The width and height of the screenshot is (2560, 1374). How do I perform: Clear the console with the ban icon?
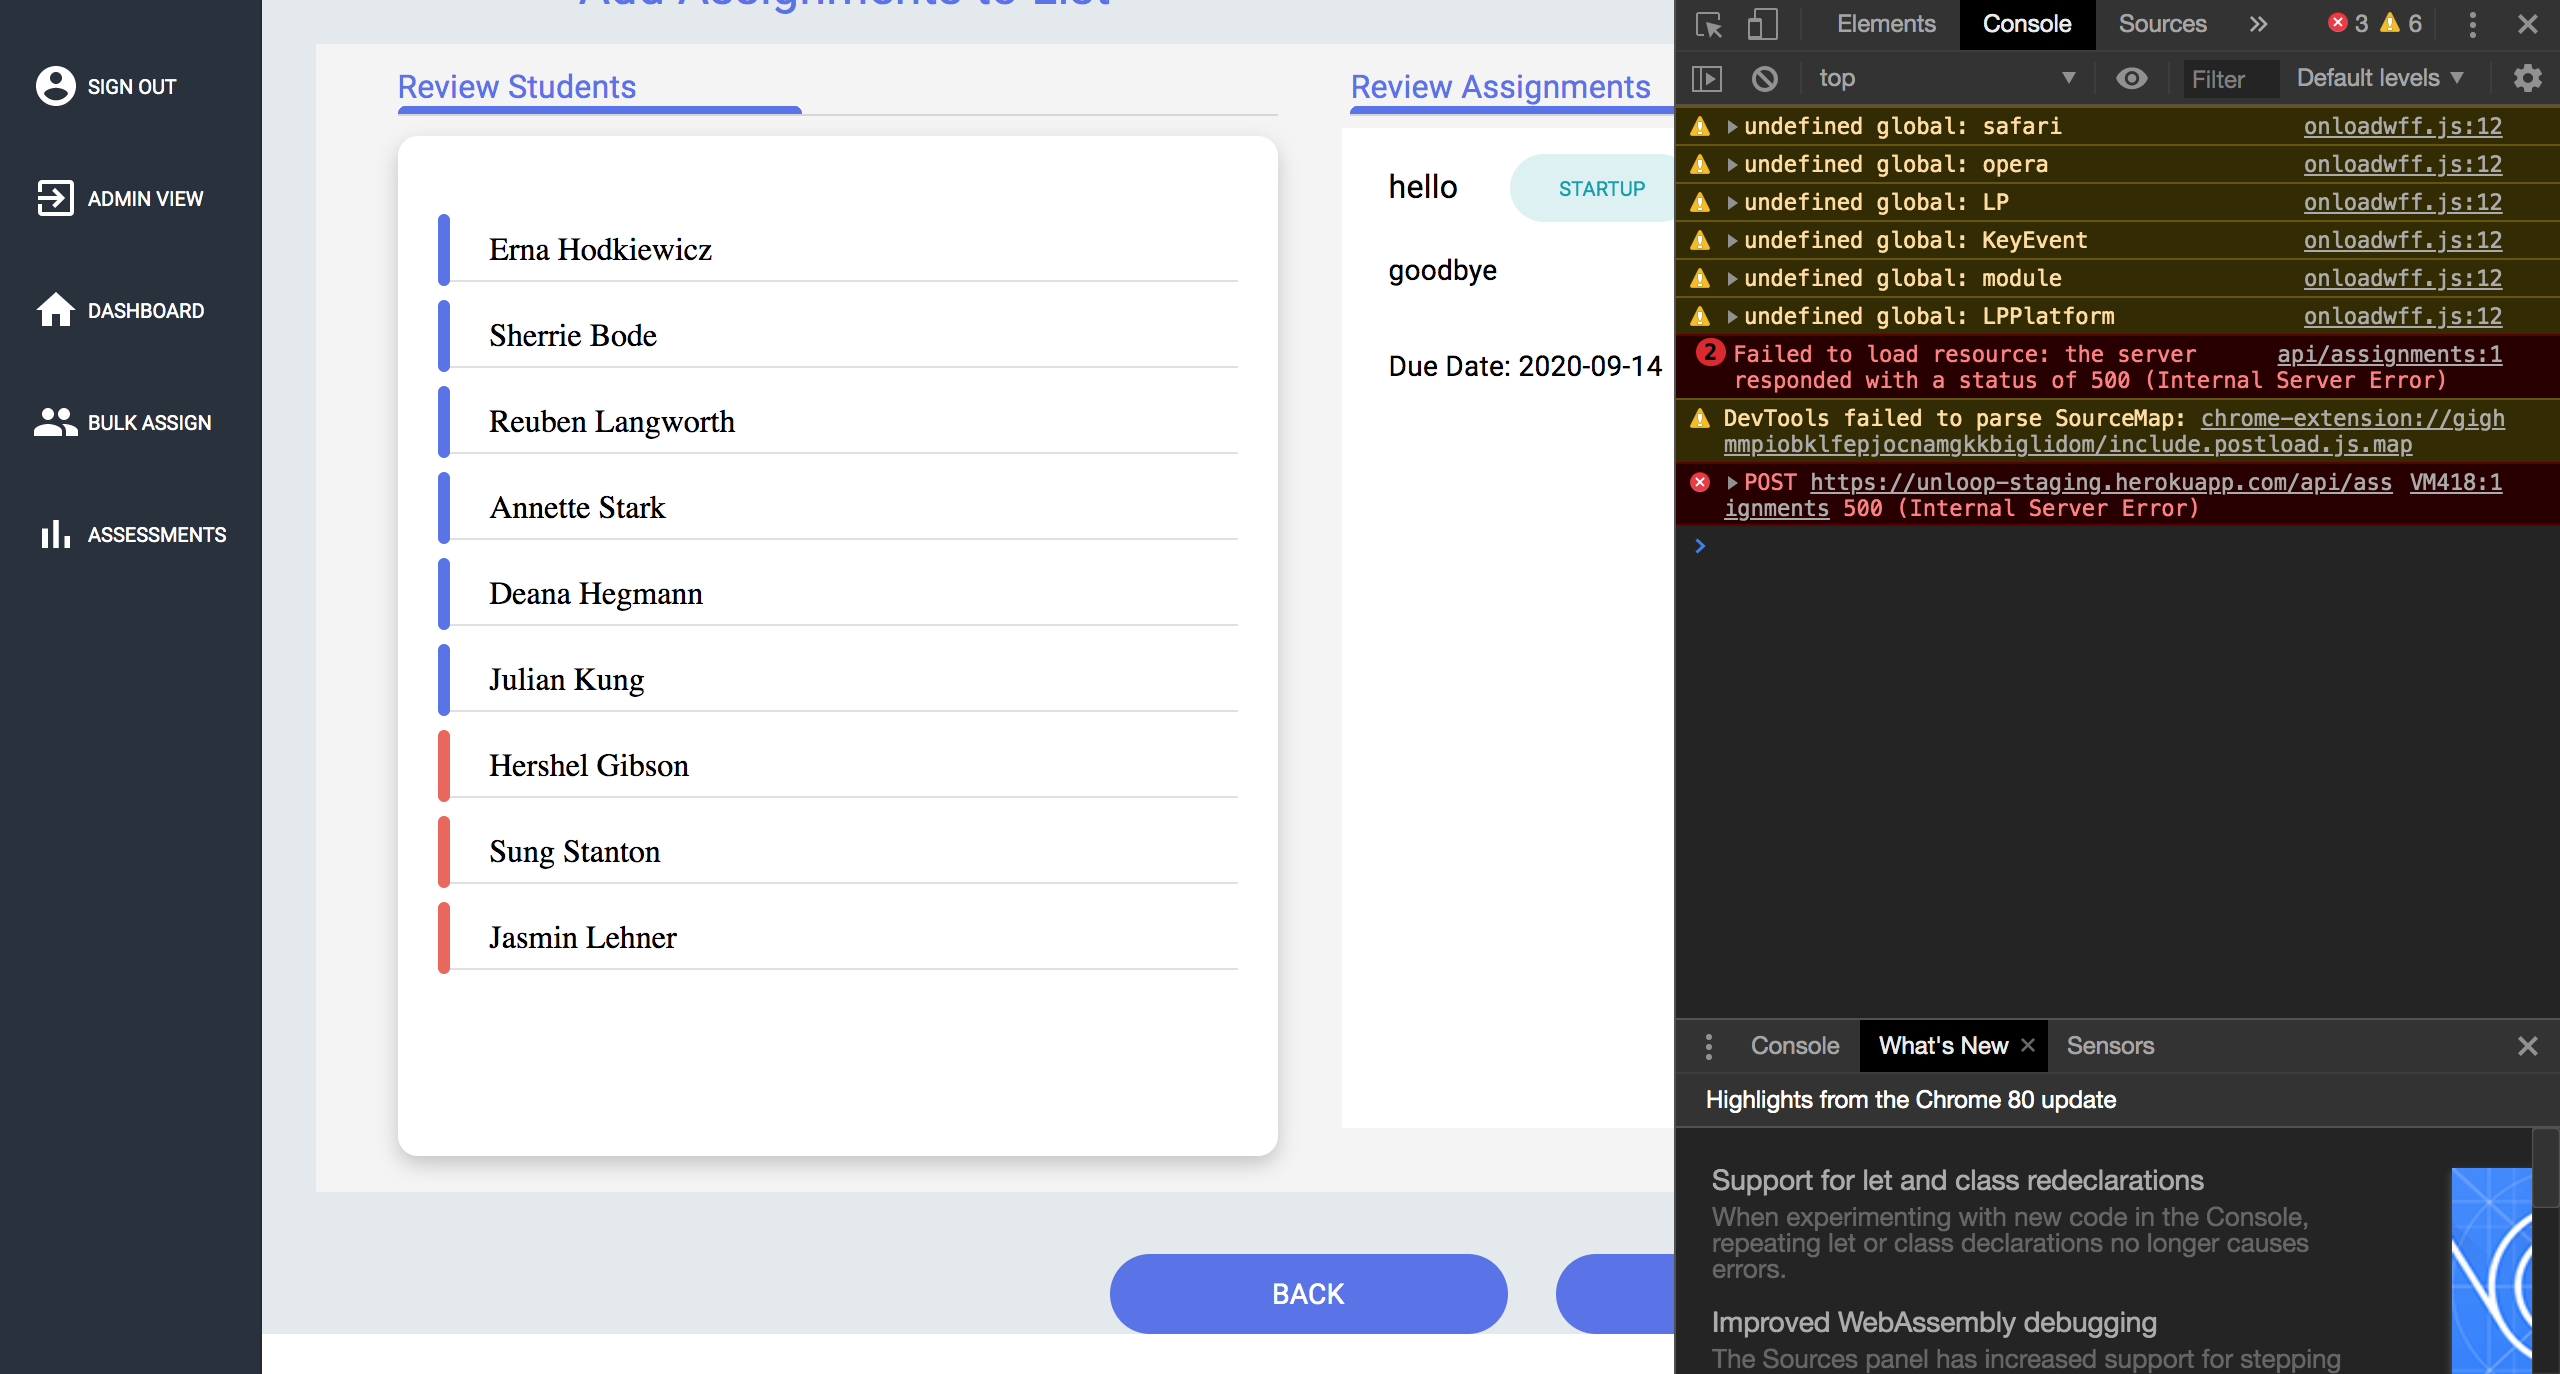1764,78
